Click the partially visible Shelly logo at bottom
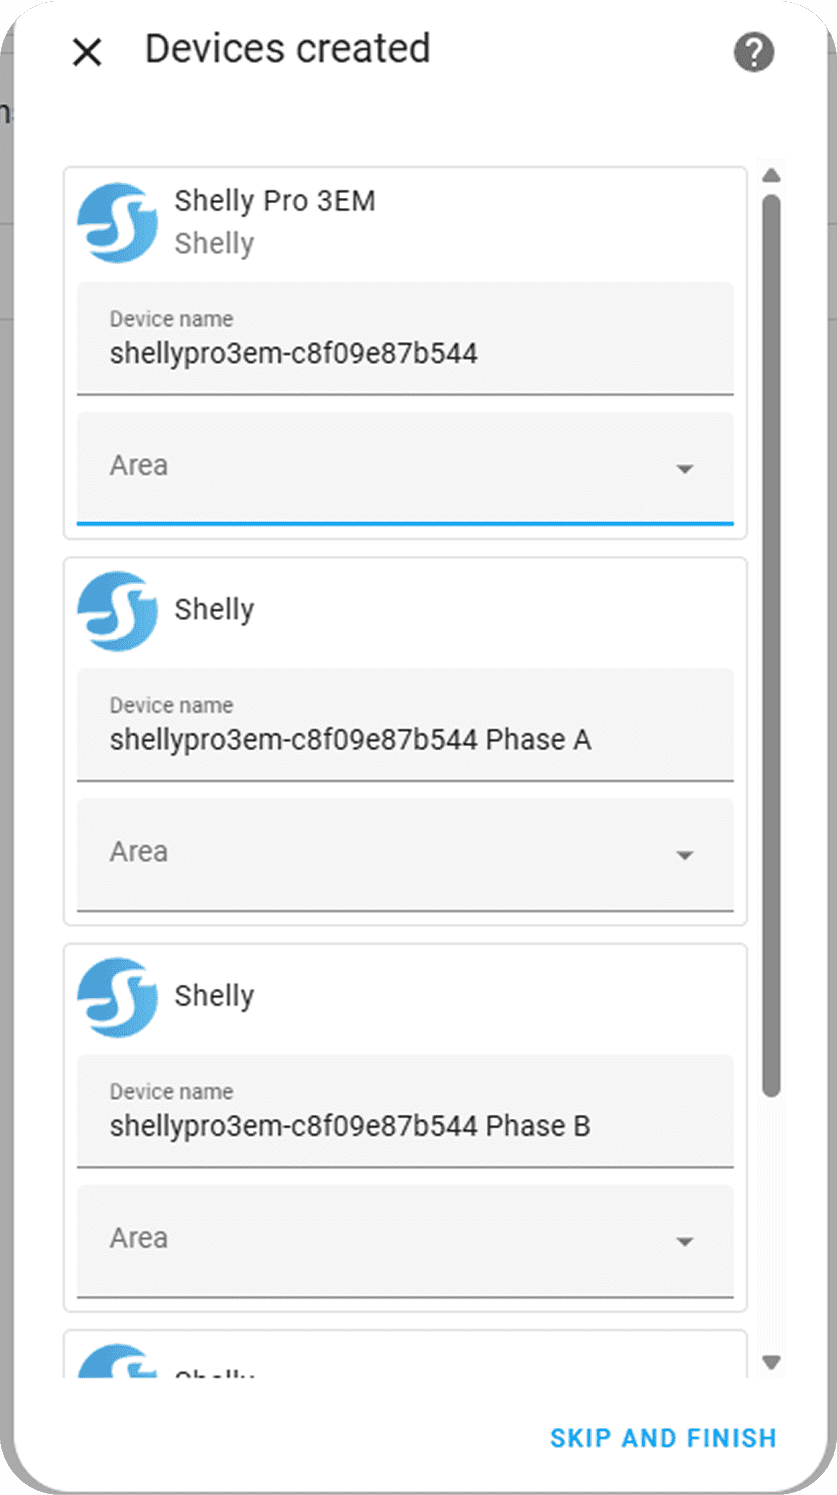This screenshot has height=1495, width=837. [x=118, y=1362]
